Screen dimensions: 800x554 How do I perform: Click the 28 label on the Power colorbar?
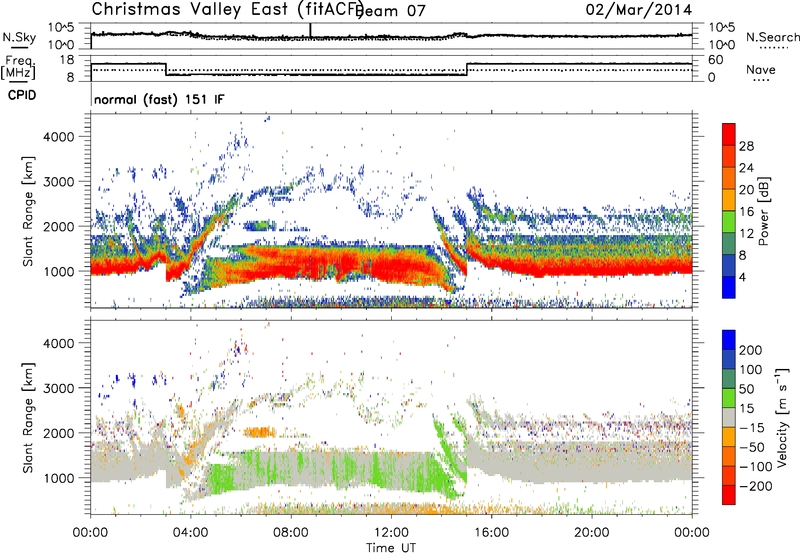pyautogui.click(x=746, y=146)
